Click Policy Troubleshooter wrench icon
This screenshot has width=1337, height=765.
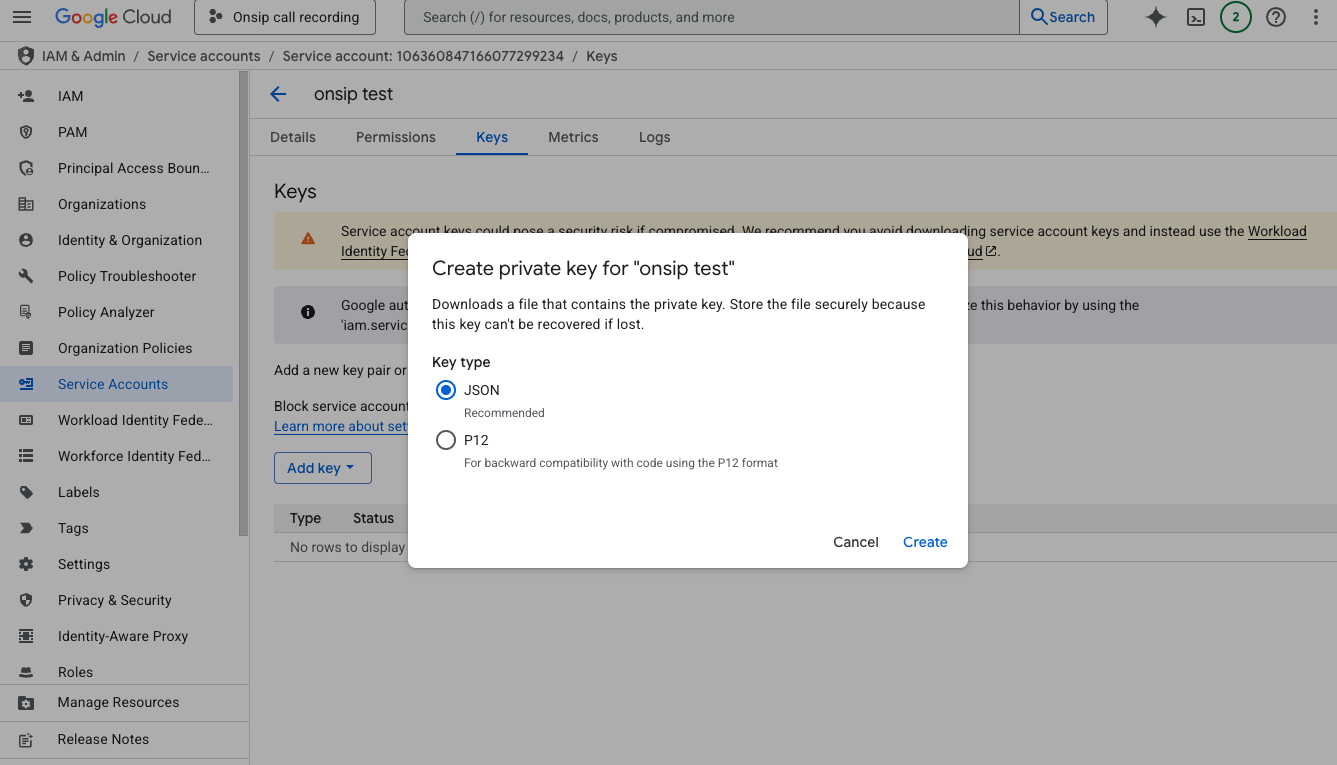(x=26, y=276)
